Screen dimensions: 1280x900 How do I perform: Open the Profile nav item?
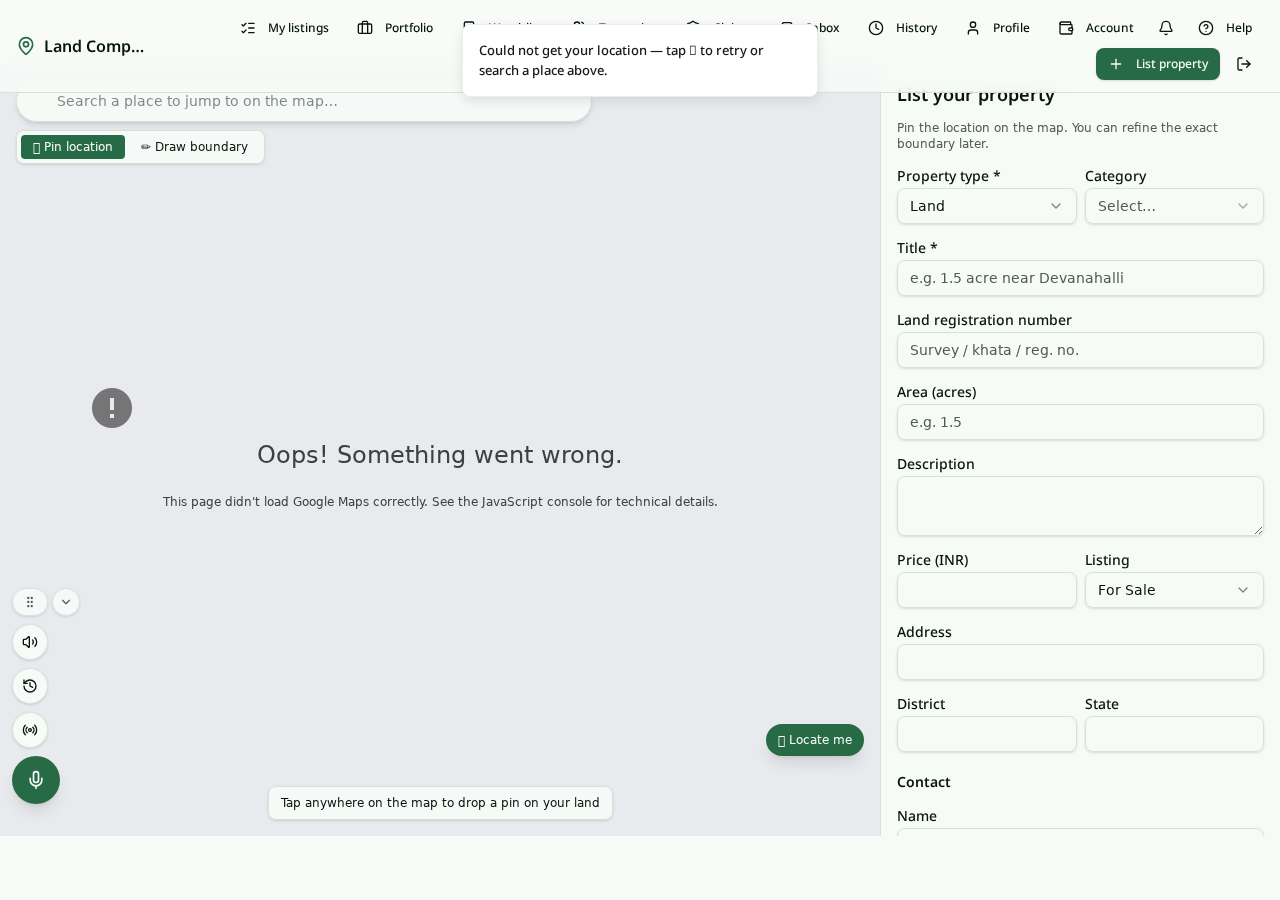pos(997,28)
